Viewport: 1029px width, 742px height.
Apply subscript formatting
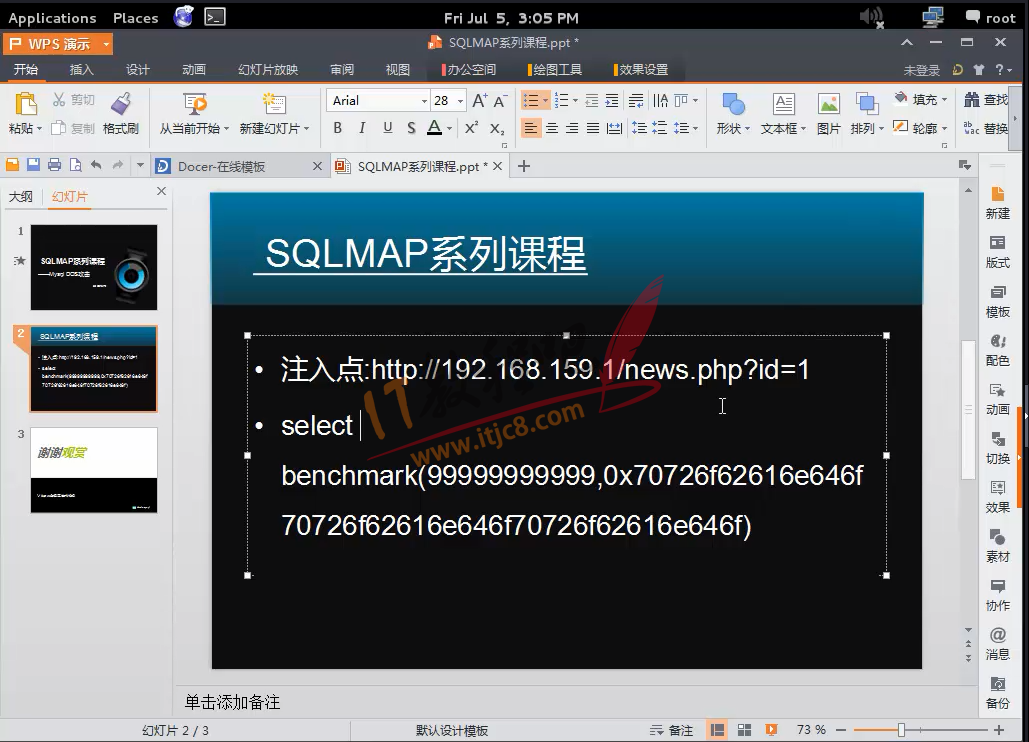pos(497,128)
